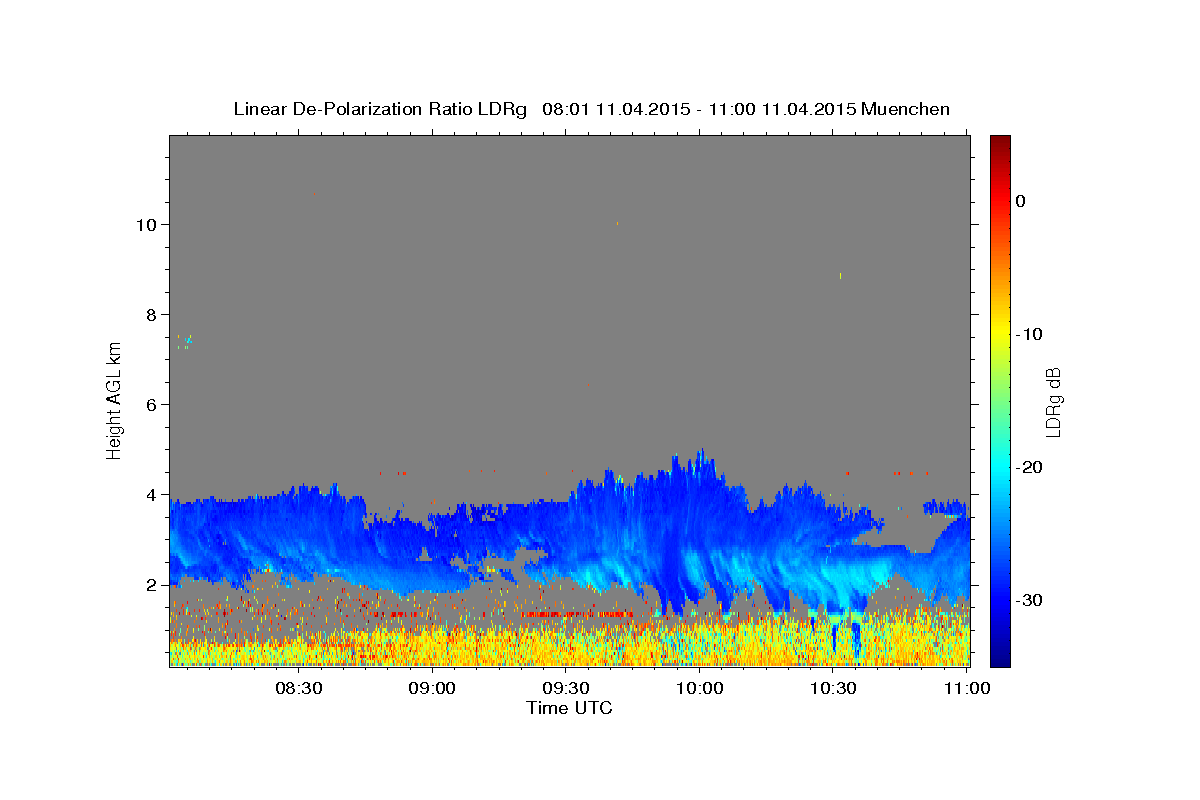Image resolution: width=1200 pixels, height=800 pixels.
Task: Click the height tick label 2
Action: coord(152,584)
